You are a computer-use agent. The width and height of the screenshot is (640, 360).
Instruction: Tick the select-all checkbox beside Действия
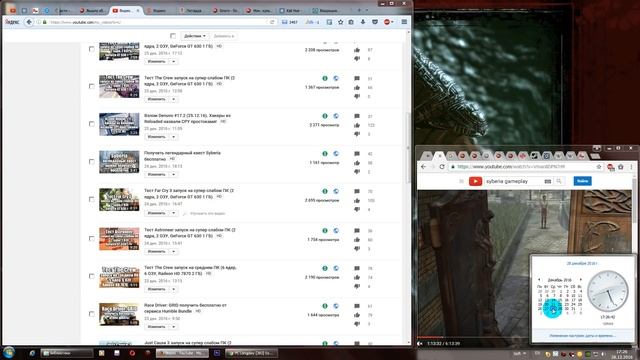click(x=173, y=36)
